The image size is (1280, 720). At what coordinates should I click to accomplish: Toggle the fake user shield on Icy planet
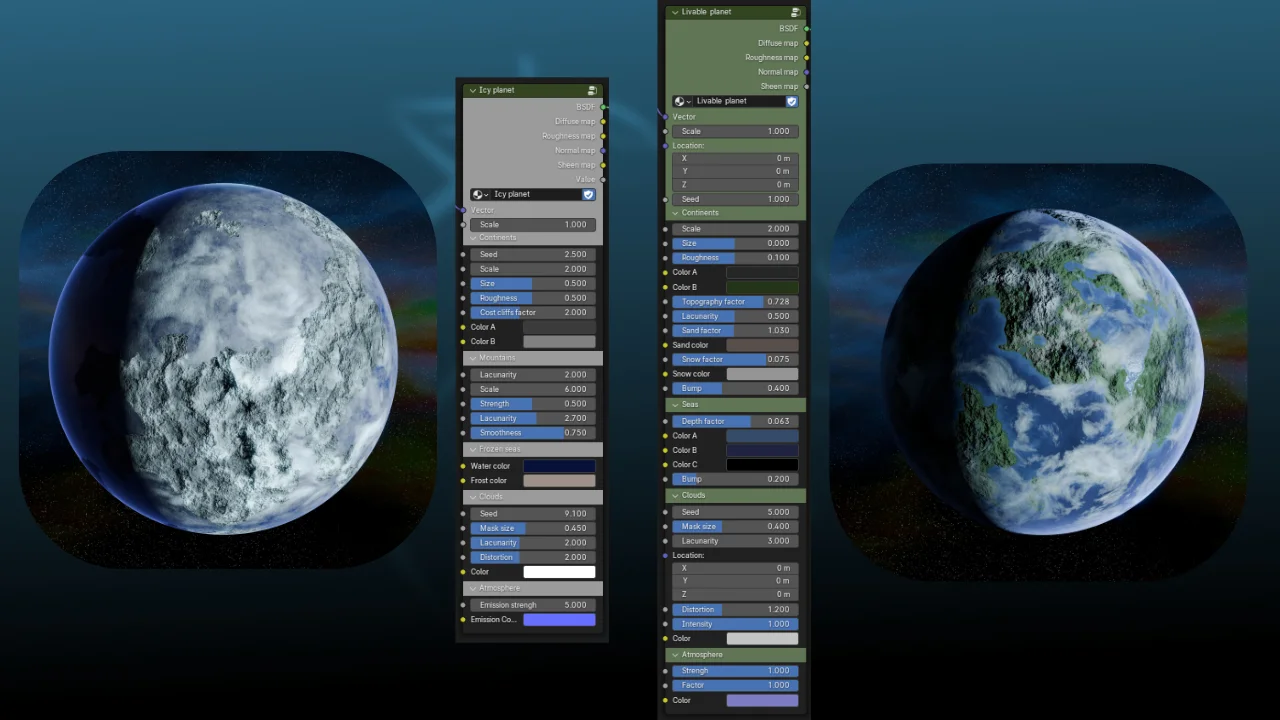588,194
